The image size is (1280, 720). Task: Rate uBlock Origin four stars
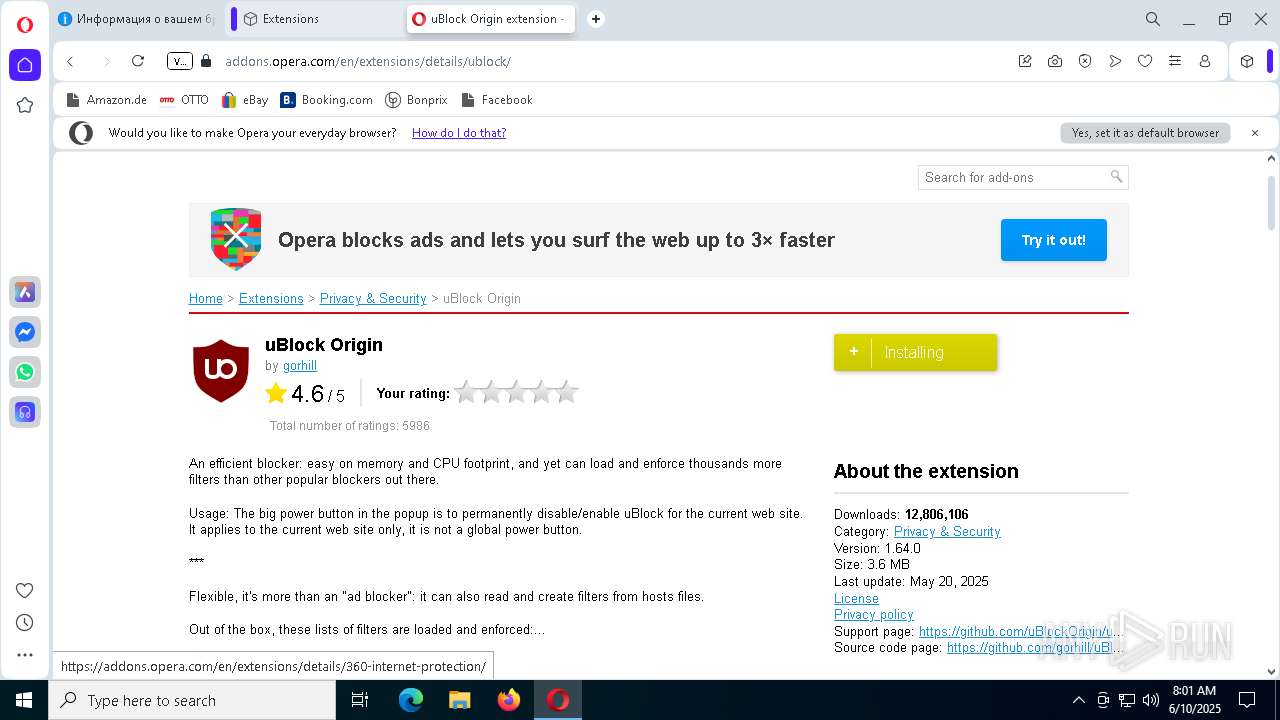(x=541, y=392)
